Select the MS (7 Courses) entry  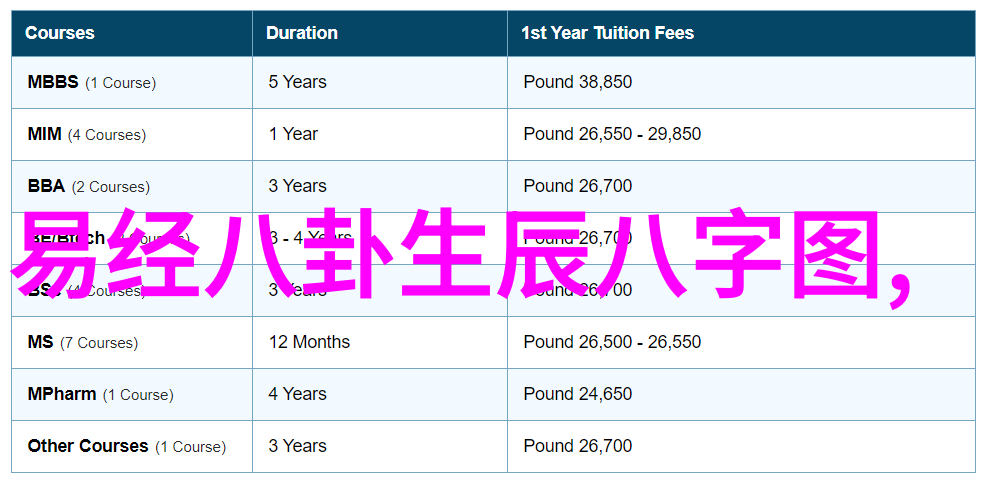pyautogui.click(x=83, y=342)
